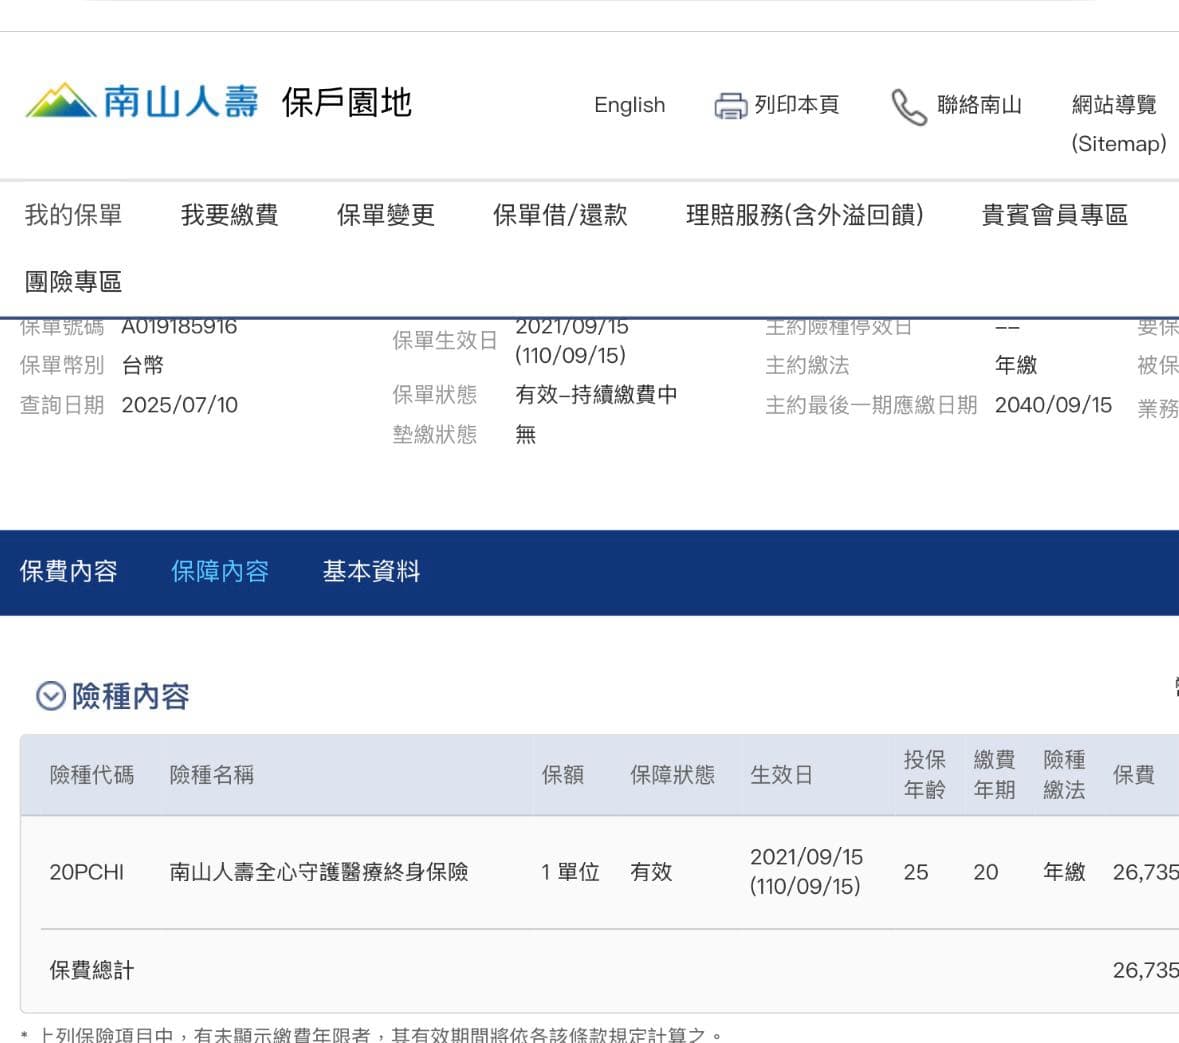Click the 查詢日期 field label
1179x1043 pixels.
pyautogui.click(x=62, y=405)
